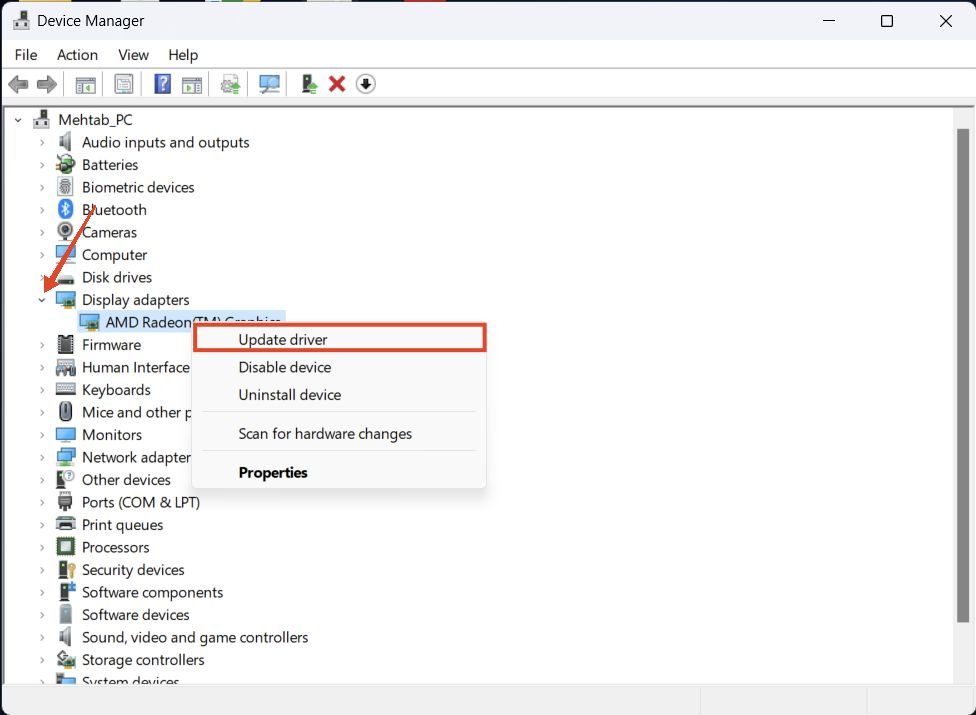976x715 pixels.
Task: Collapse the Mehtab_PC root node
Action: point(18,120)
